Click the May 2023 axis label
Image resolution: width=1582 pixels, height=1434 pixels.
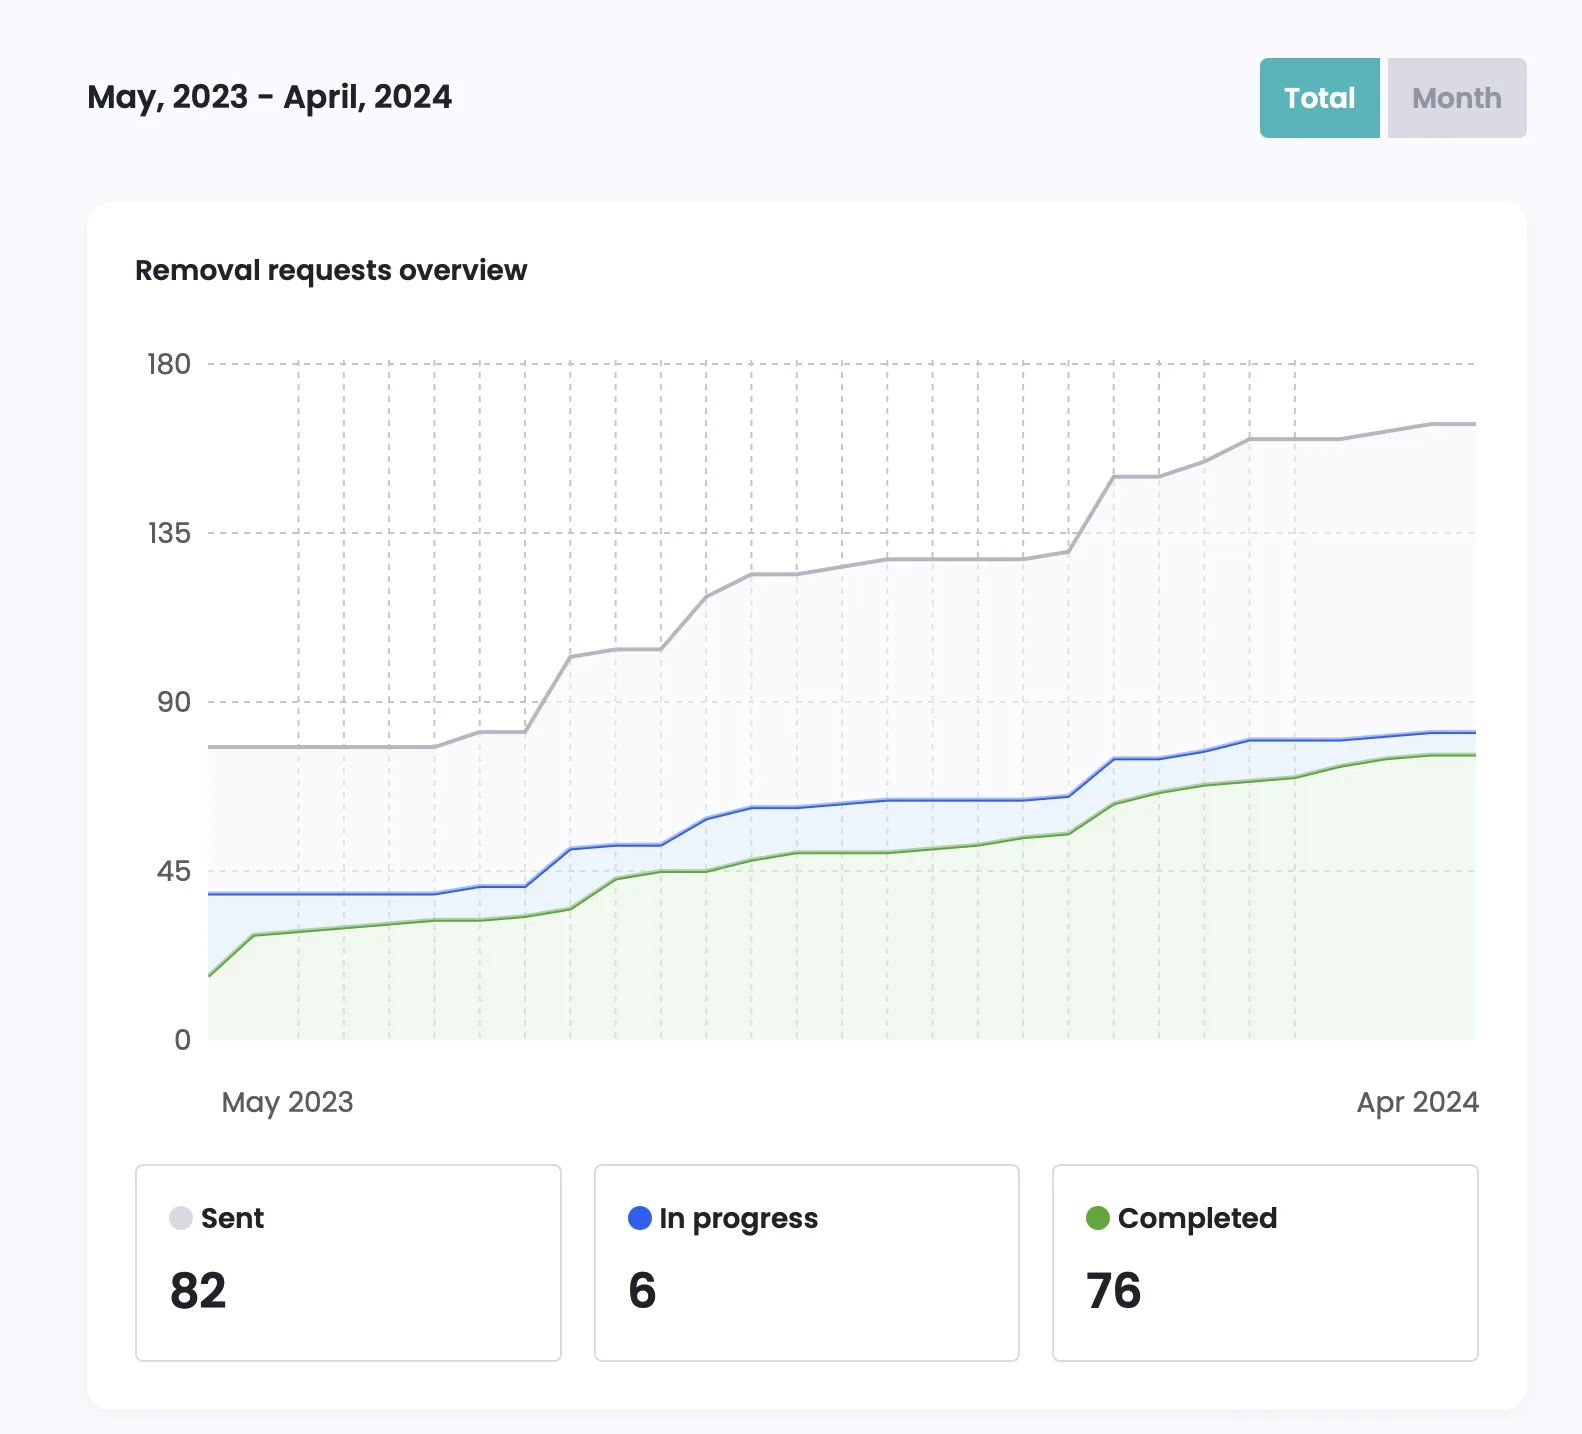coord(287,1102)
